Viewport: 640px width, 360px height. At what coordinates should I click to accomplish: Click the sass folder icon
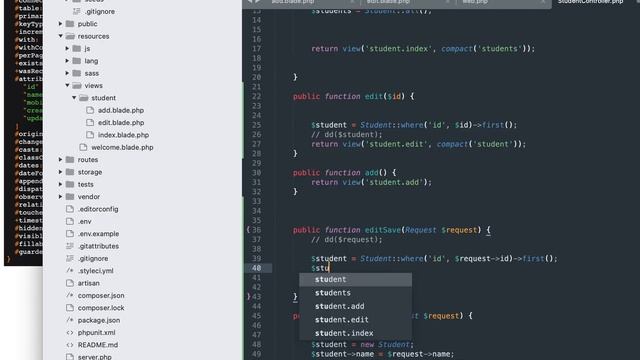[77, 73]
